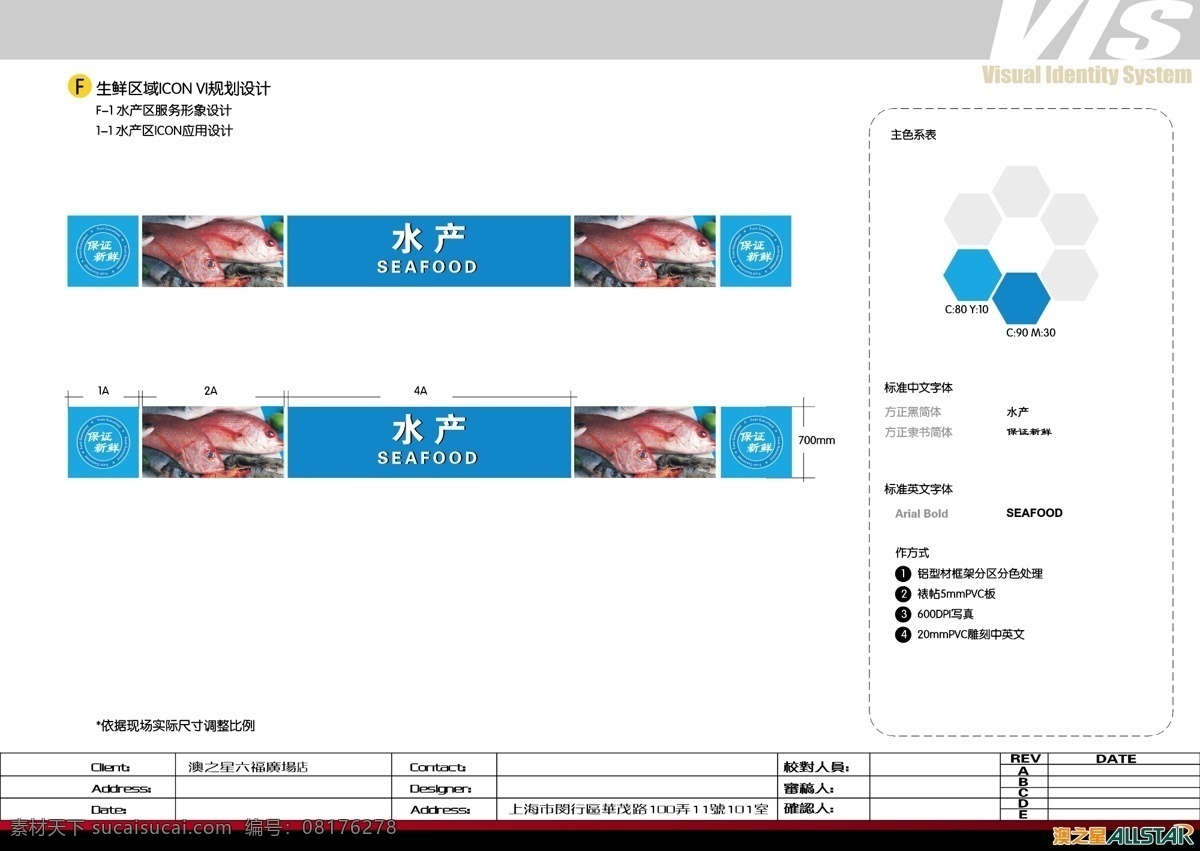
Task: Click the 标准中文字体 heading
Action: pyautogui.click(x=919, y=388)
